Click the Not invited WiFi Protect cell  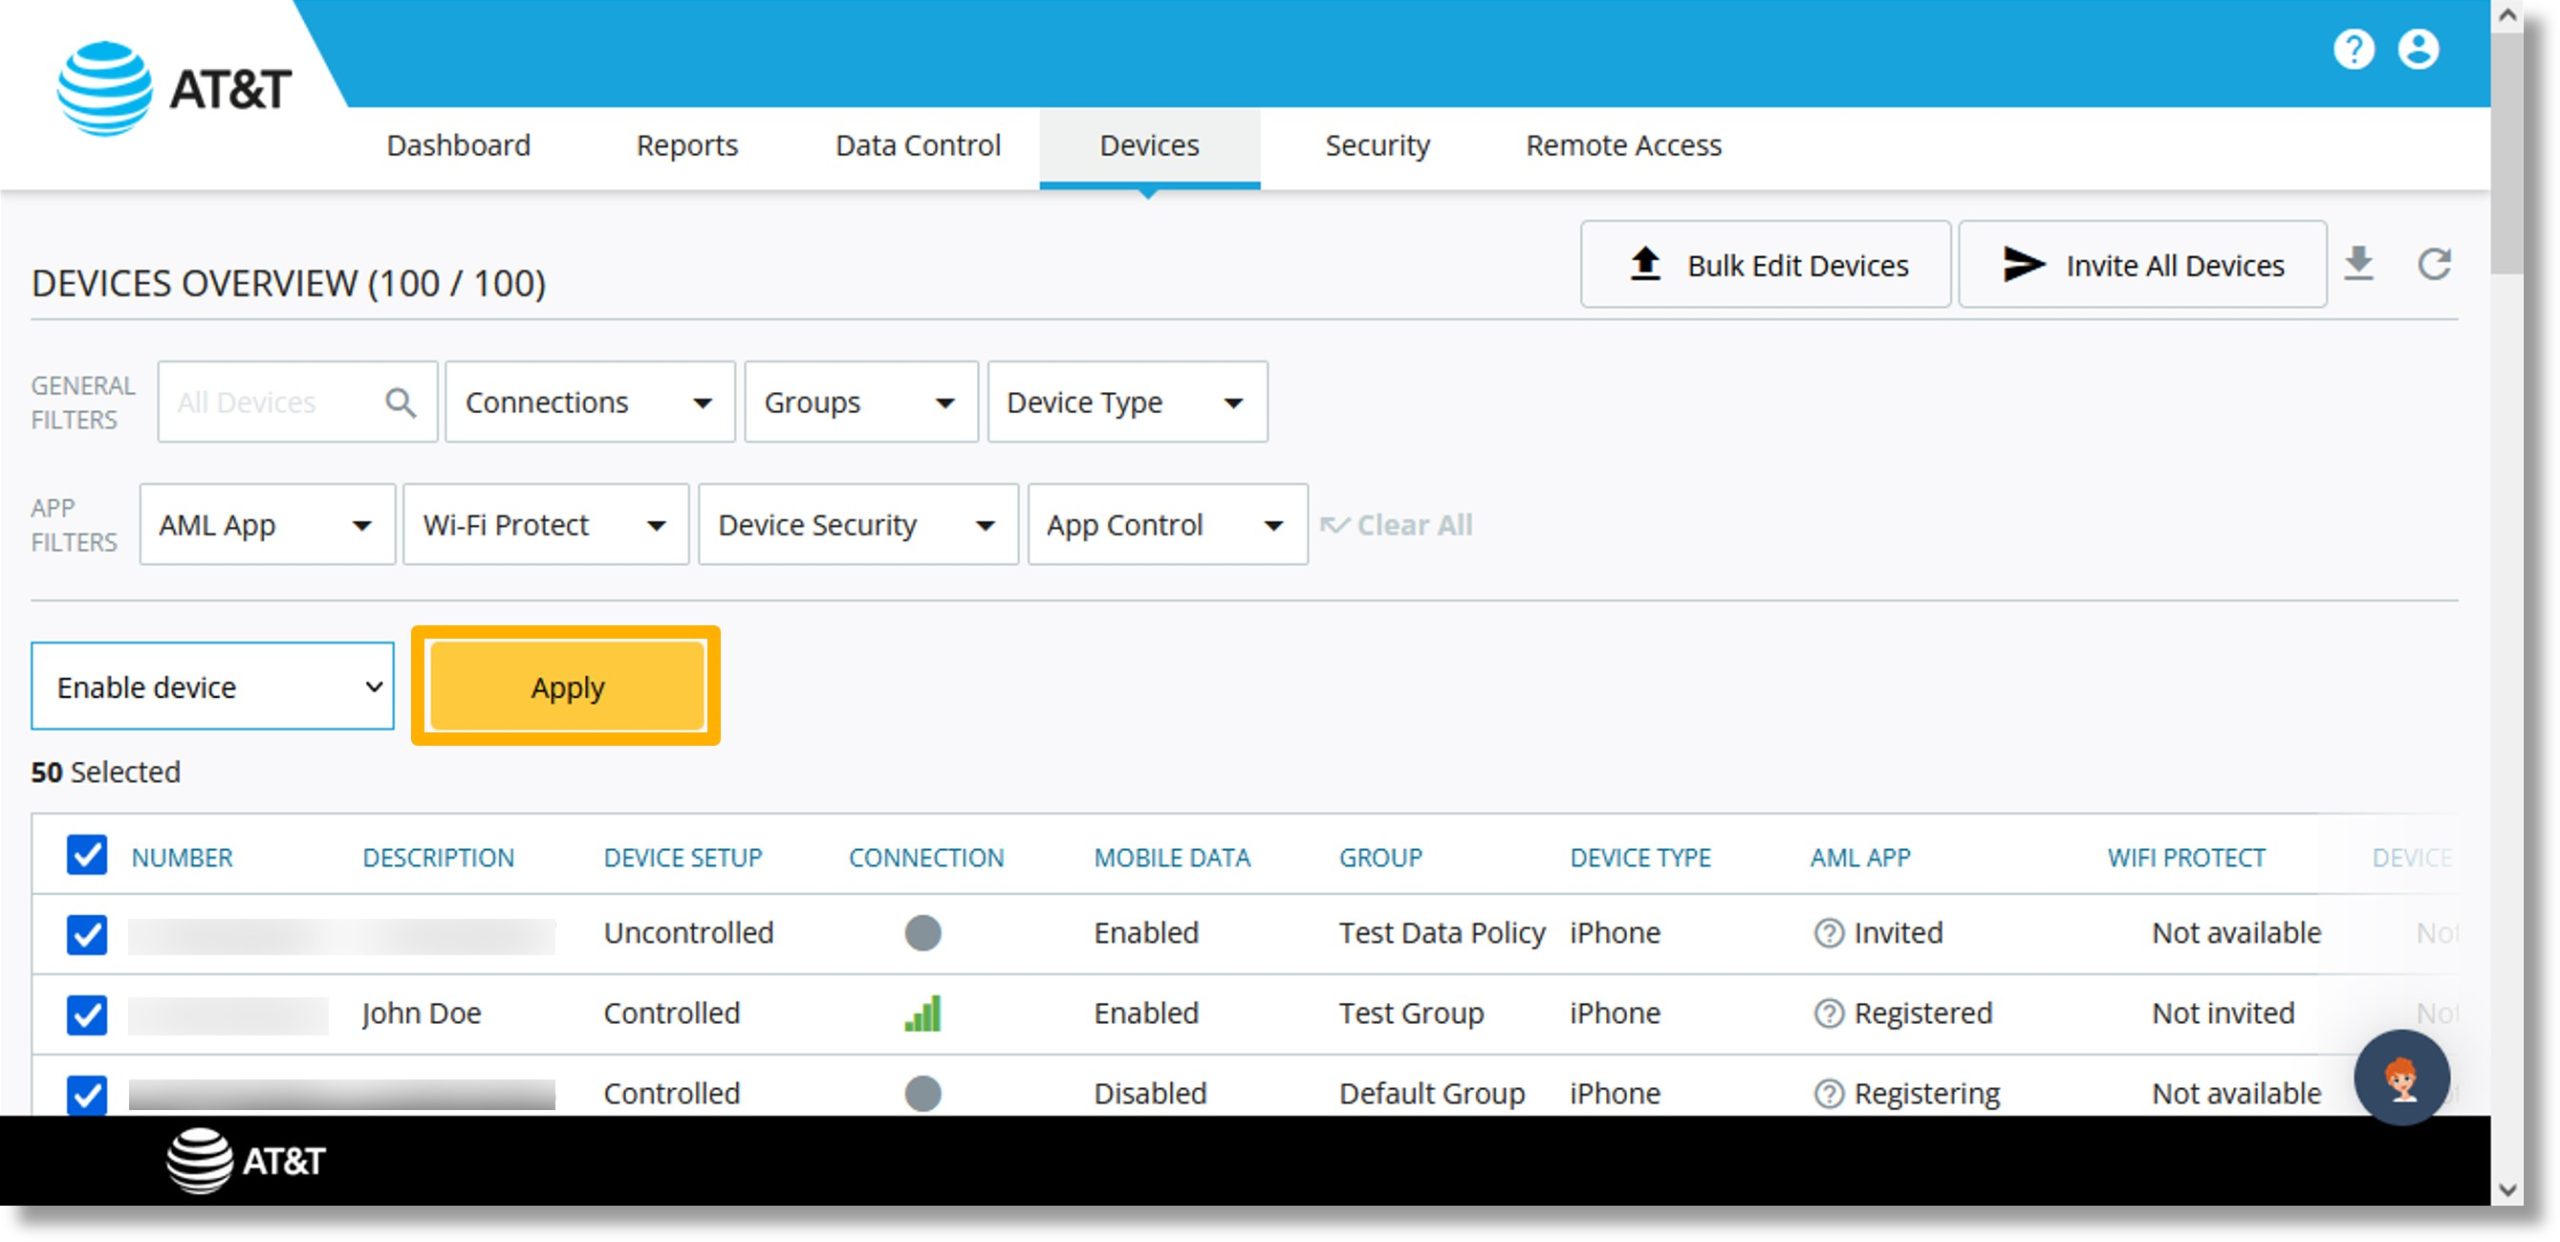pyautogui.click(x=2223, y=1014)
